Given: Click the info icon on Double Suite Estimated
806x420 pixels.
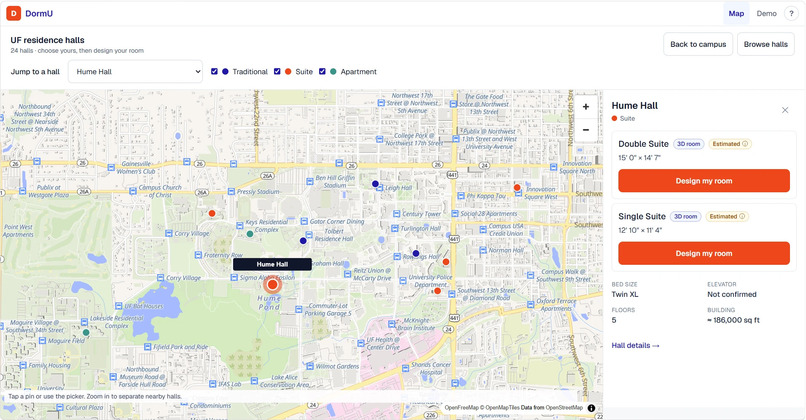Looking at the screenshot, I should 745,144.
